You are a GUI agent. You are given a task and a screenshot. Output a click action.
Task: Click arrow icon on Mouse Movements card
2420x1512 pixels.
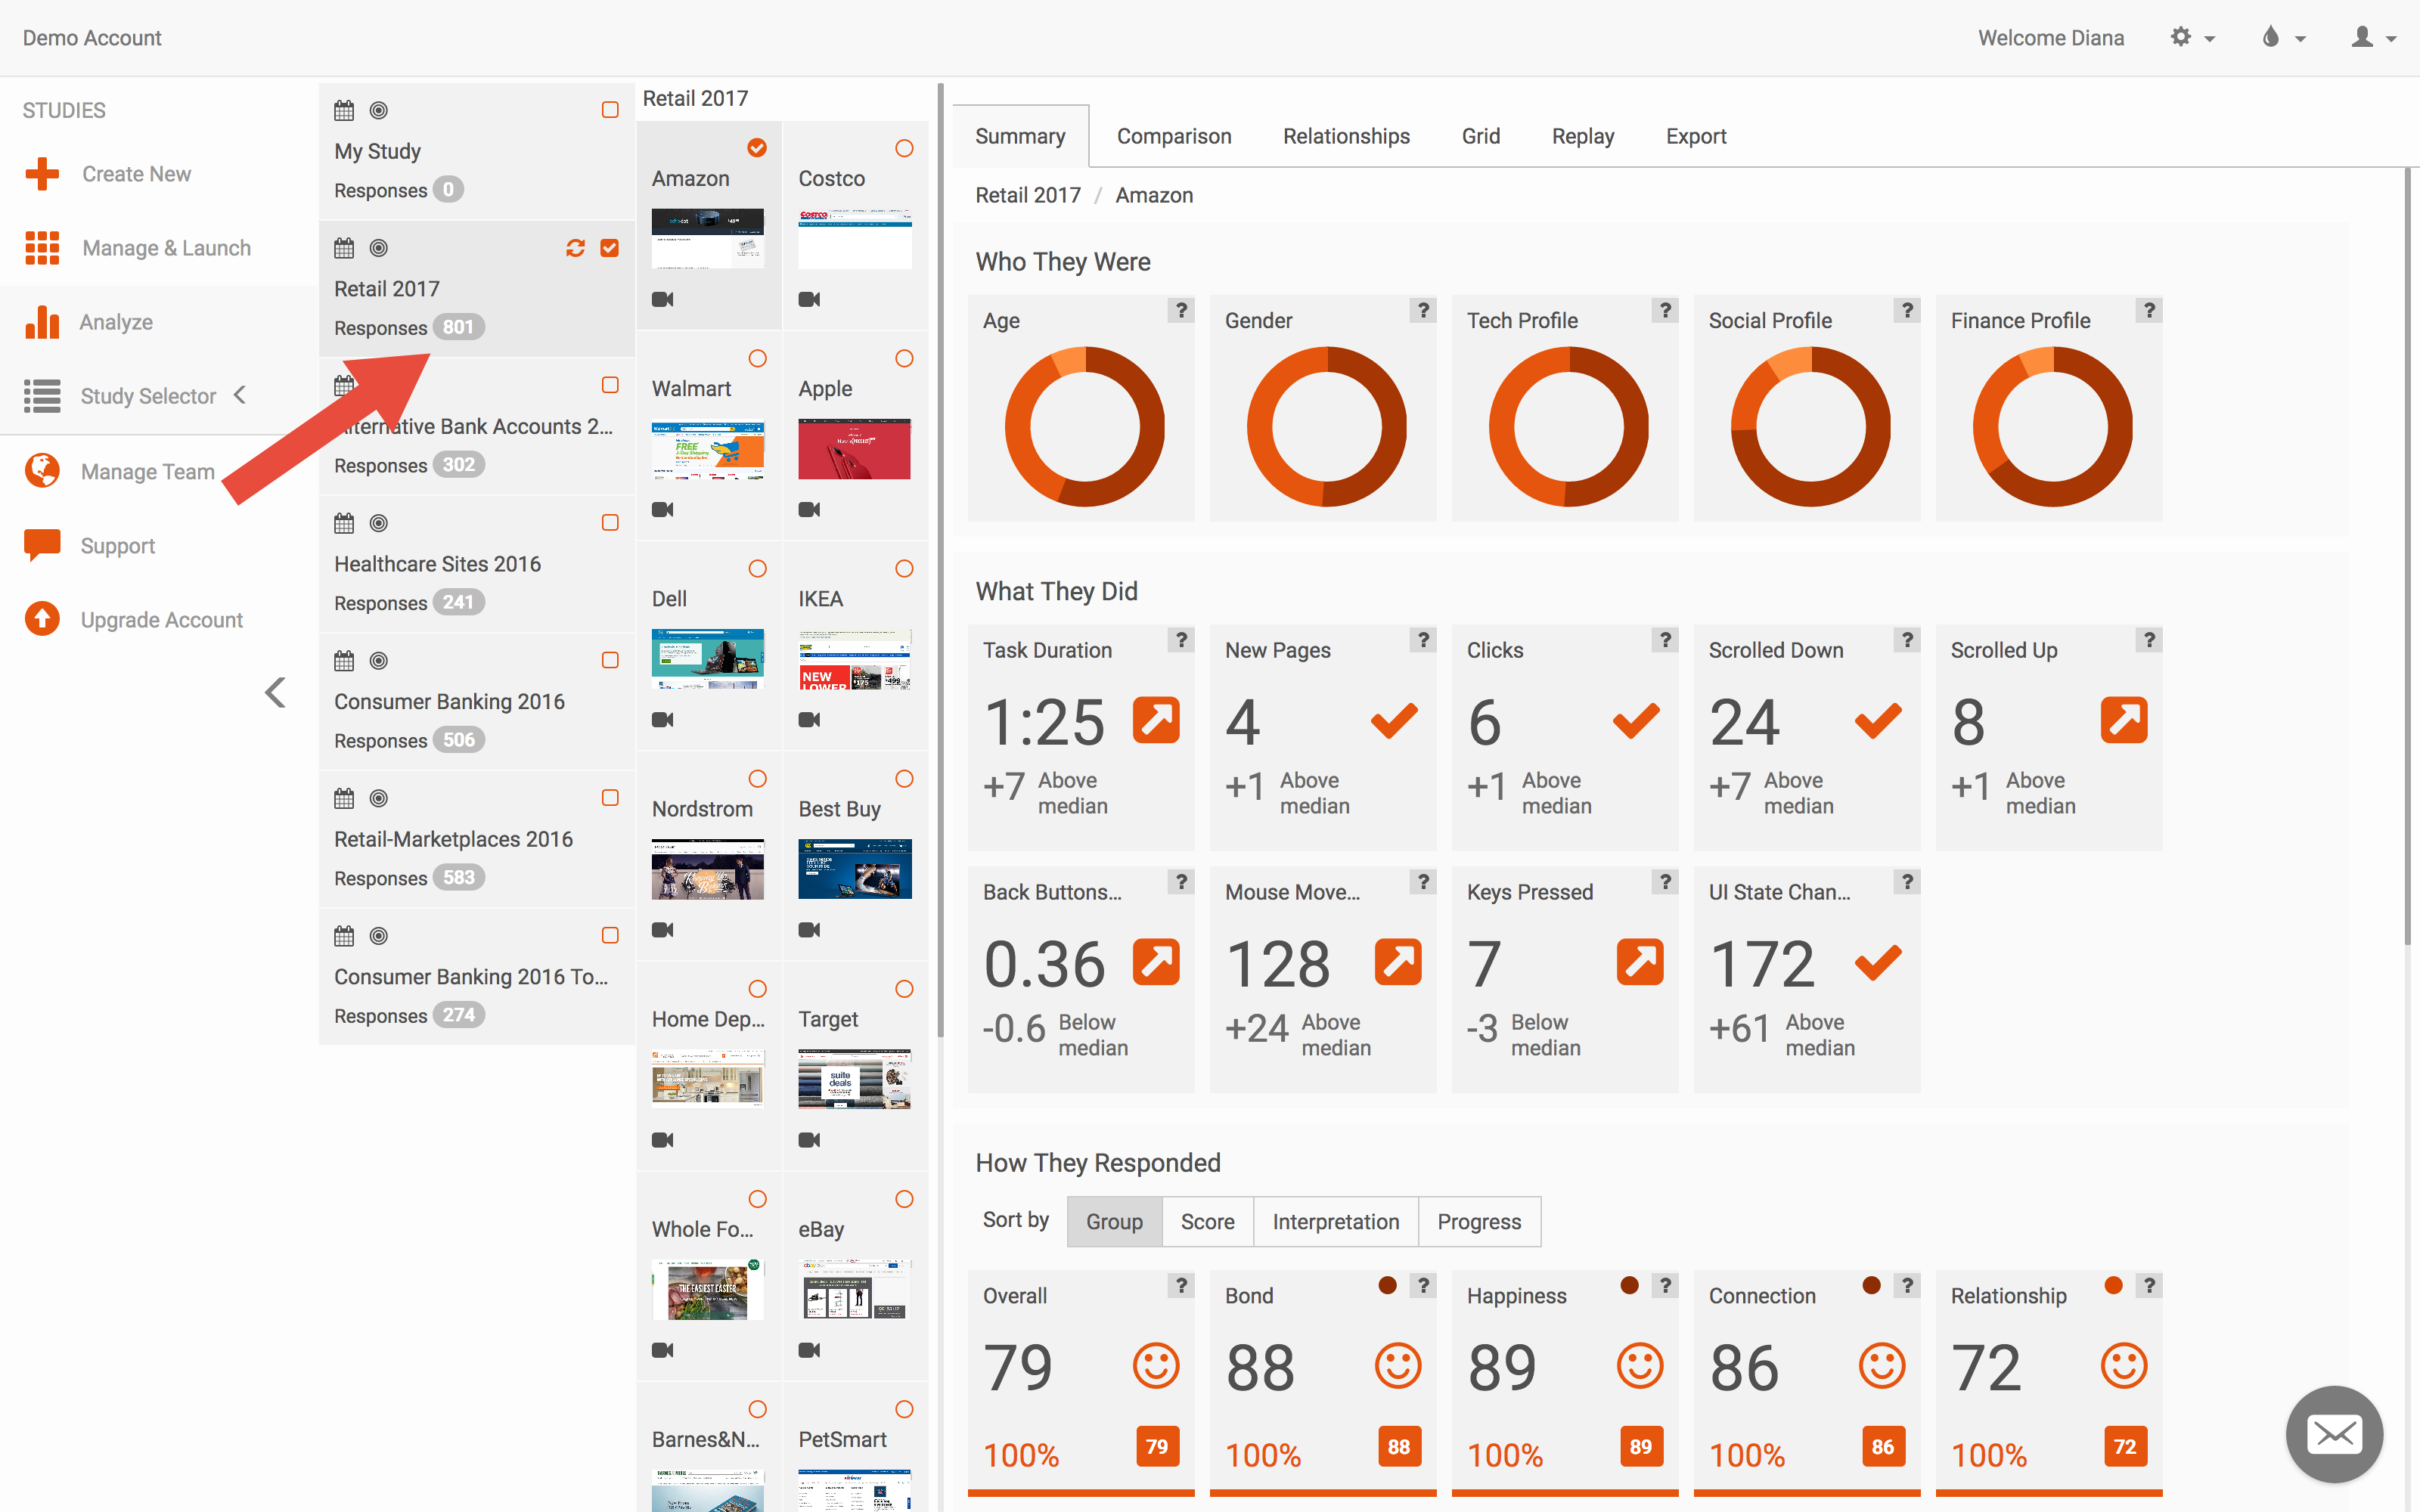[1398, 962]
